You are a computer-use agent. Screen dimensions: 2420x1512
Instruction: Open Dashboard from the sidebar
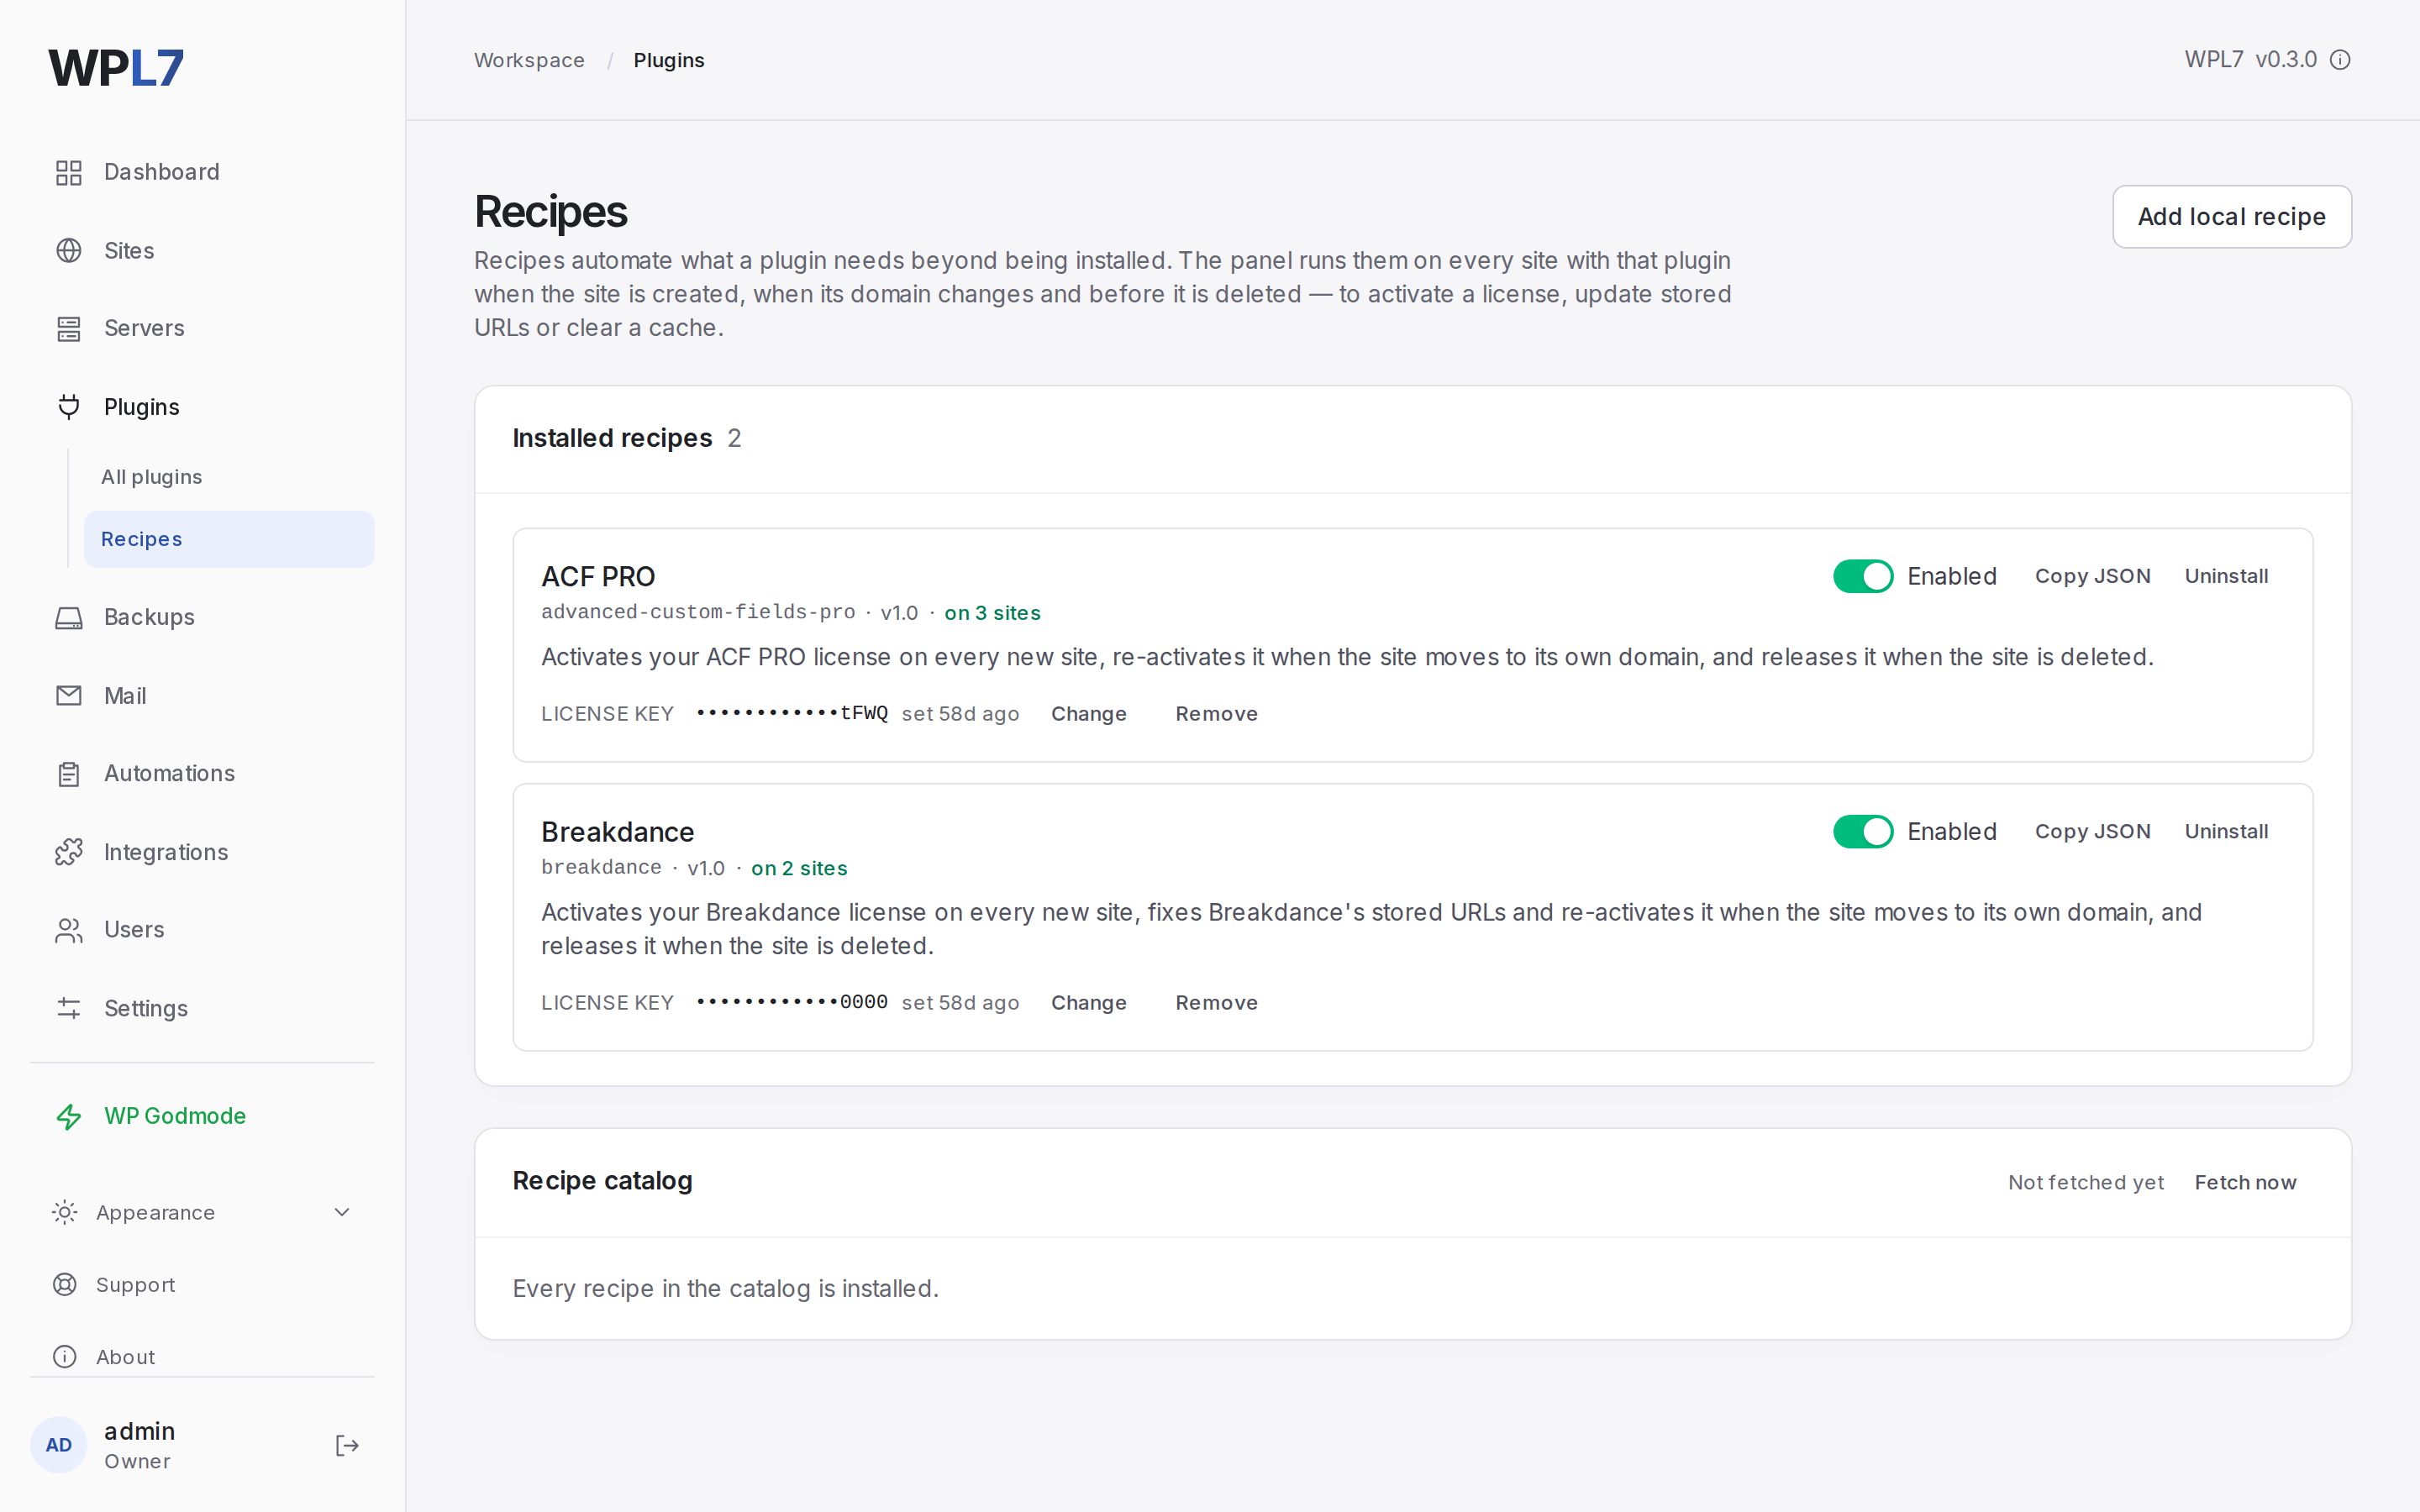coord(202,172)
